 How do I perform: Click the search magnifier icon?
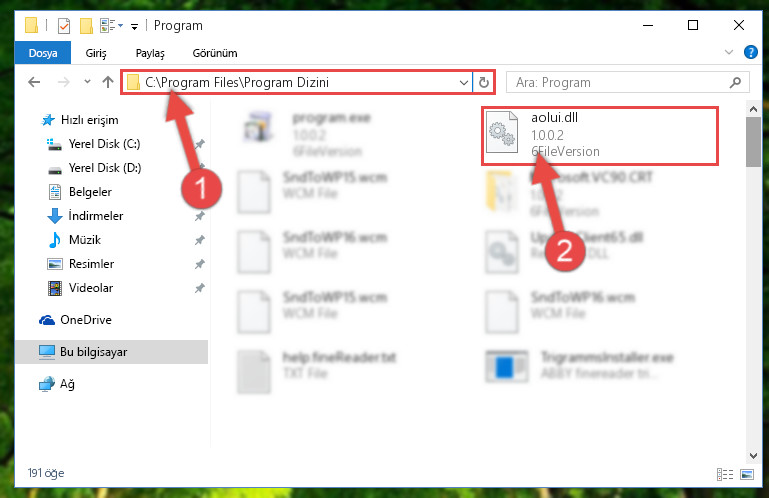point(735,82)
